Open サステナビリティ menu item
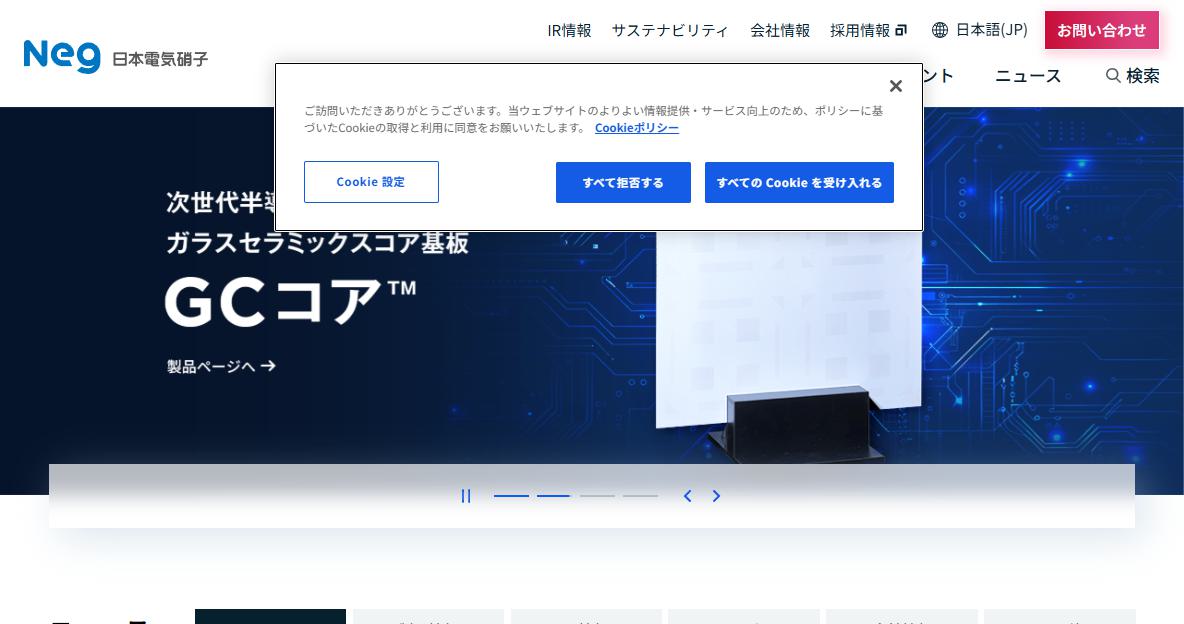This screenshot has height=624, width=1184. coord(670,30)
